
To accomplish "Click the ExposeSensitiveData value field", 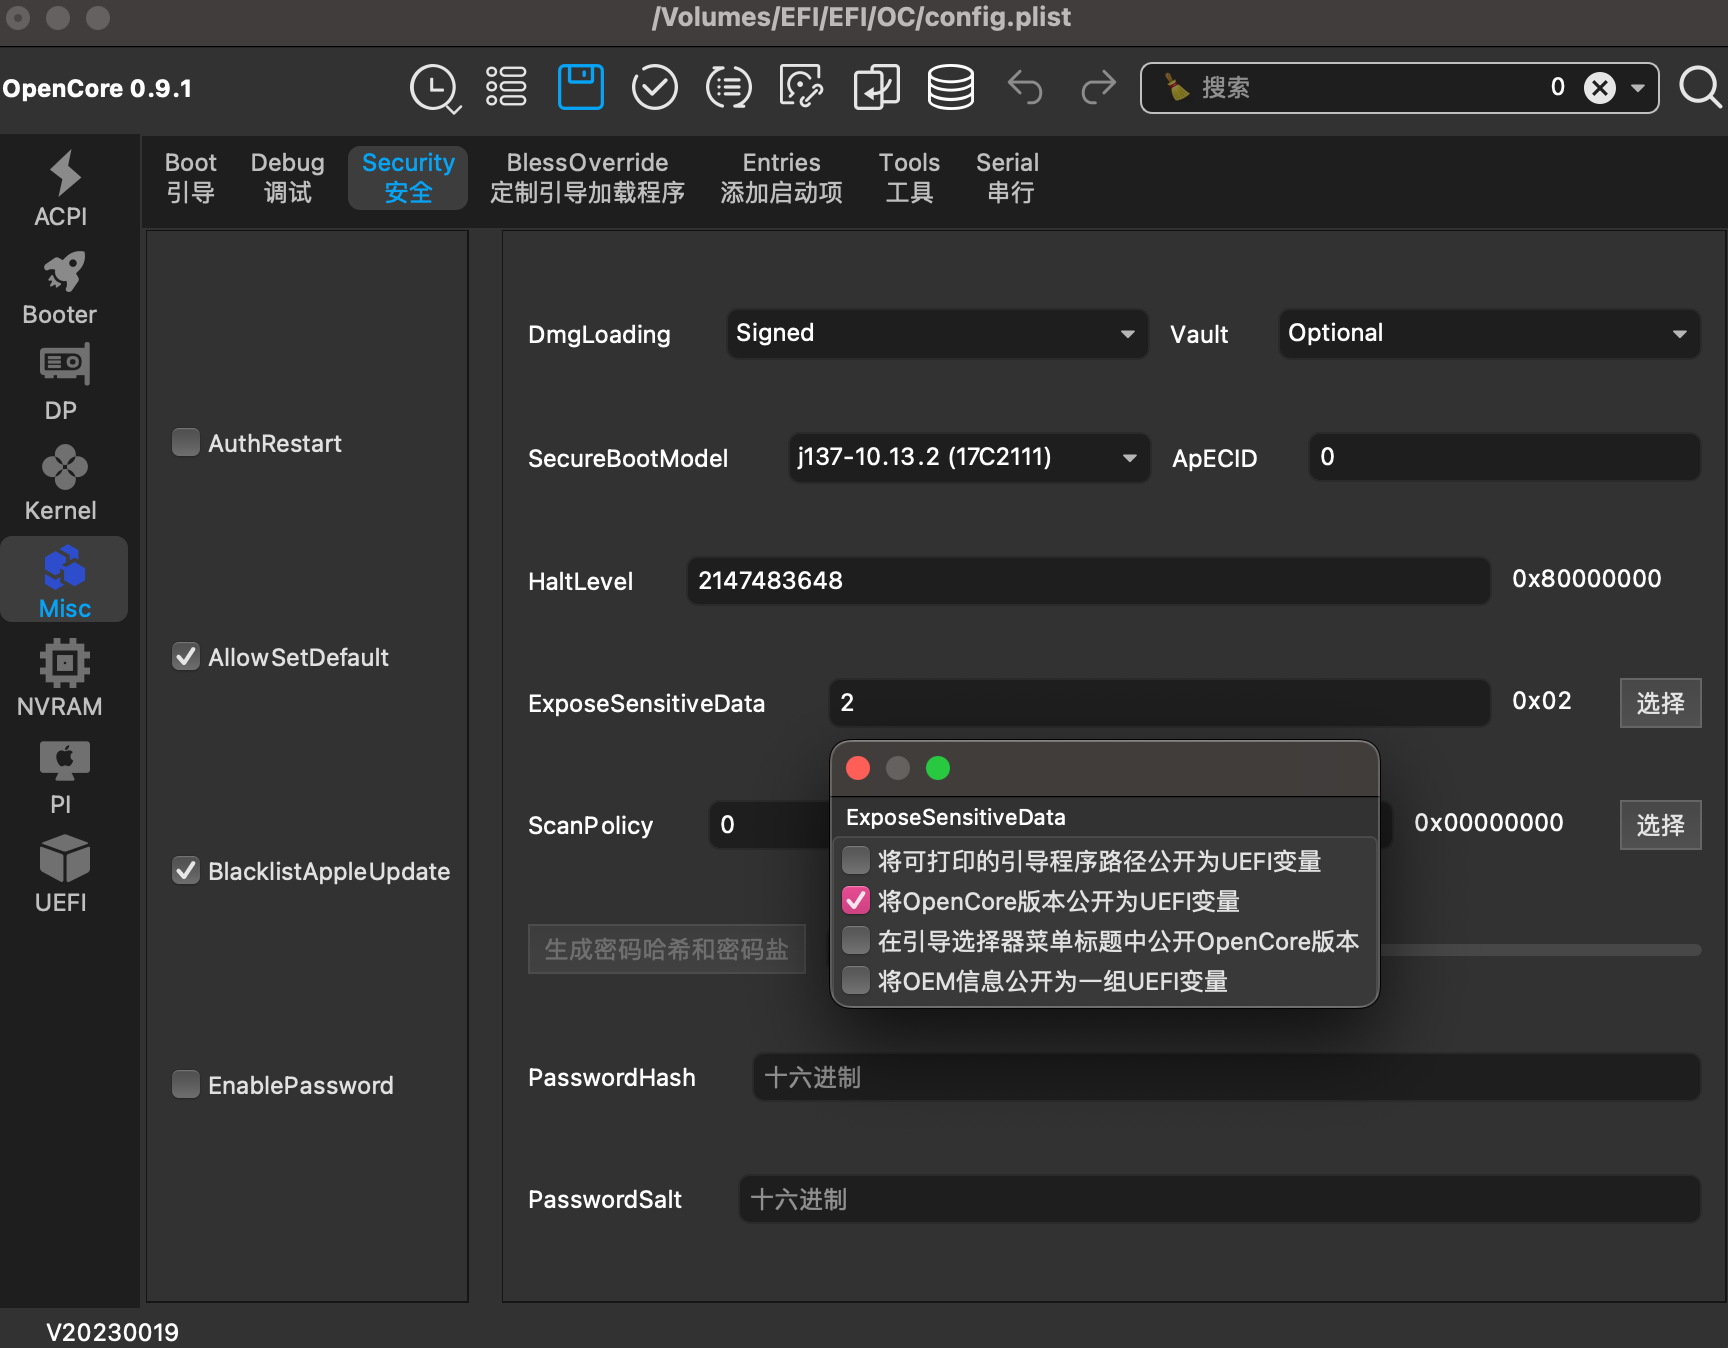I will (x=1160, y=703).
